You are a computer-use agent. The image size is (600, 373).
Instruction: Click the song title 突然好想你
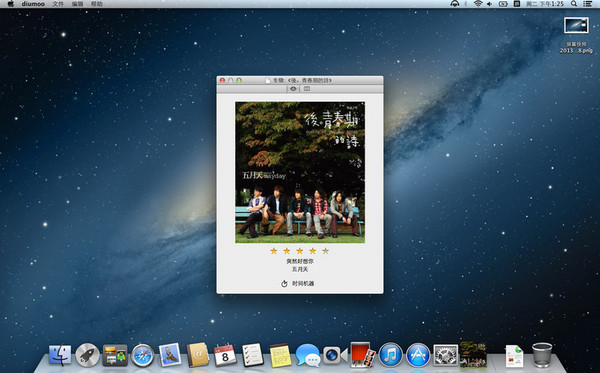coord(300,261)
